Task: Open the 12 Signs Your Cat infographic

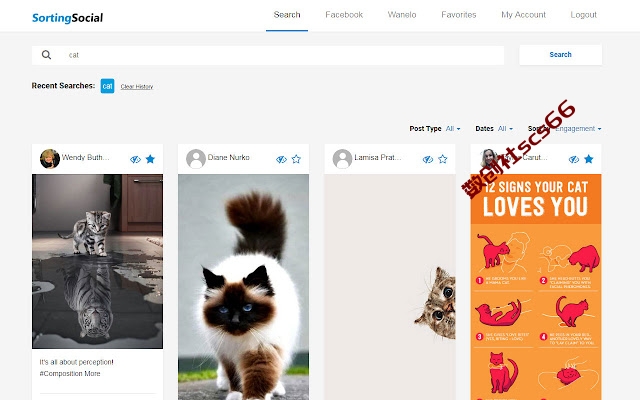Action: (x=536, y=287)
